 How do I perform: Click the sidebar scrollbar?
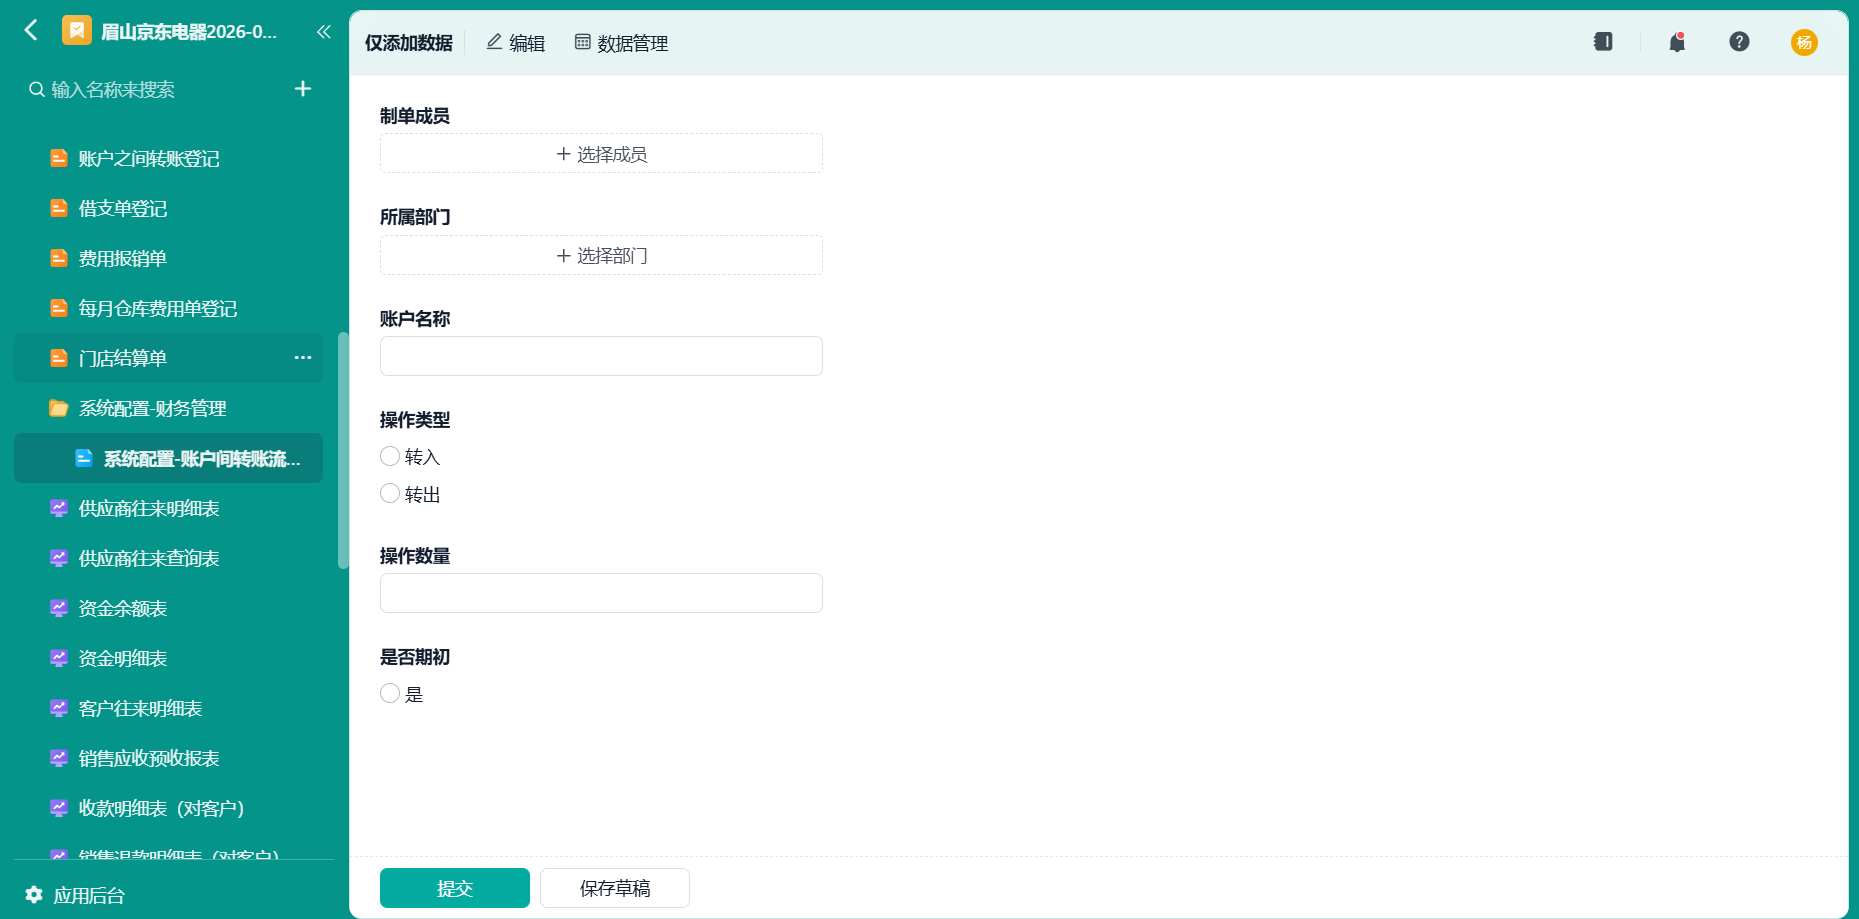[343, 450]
